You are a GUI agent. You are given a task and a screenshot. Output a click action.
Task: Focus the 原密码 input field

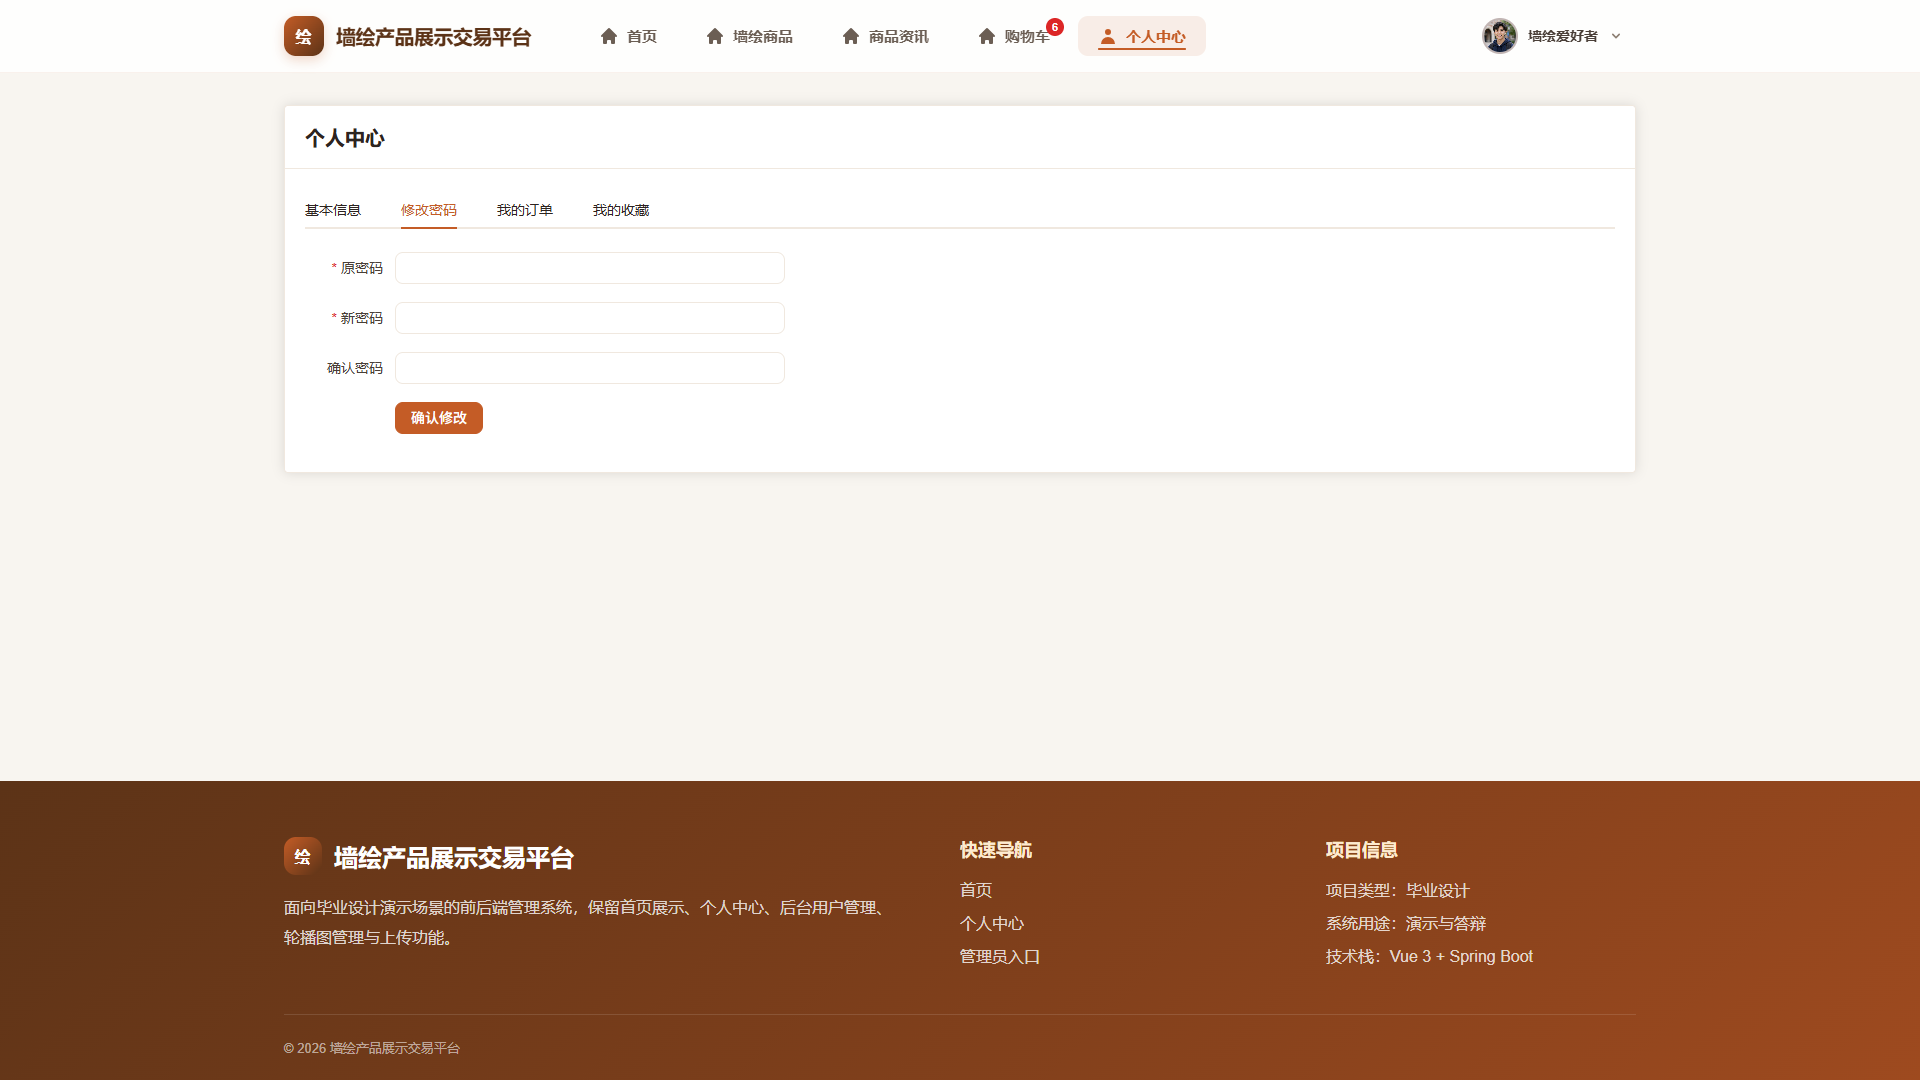coord(590,268)
